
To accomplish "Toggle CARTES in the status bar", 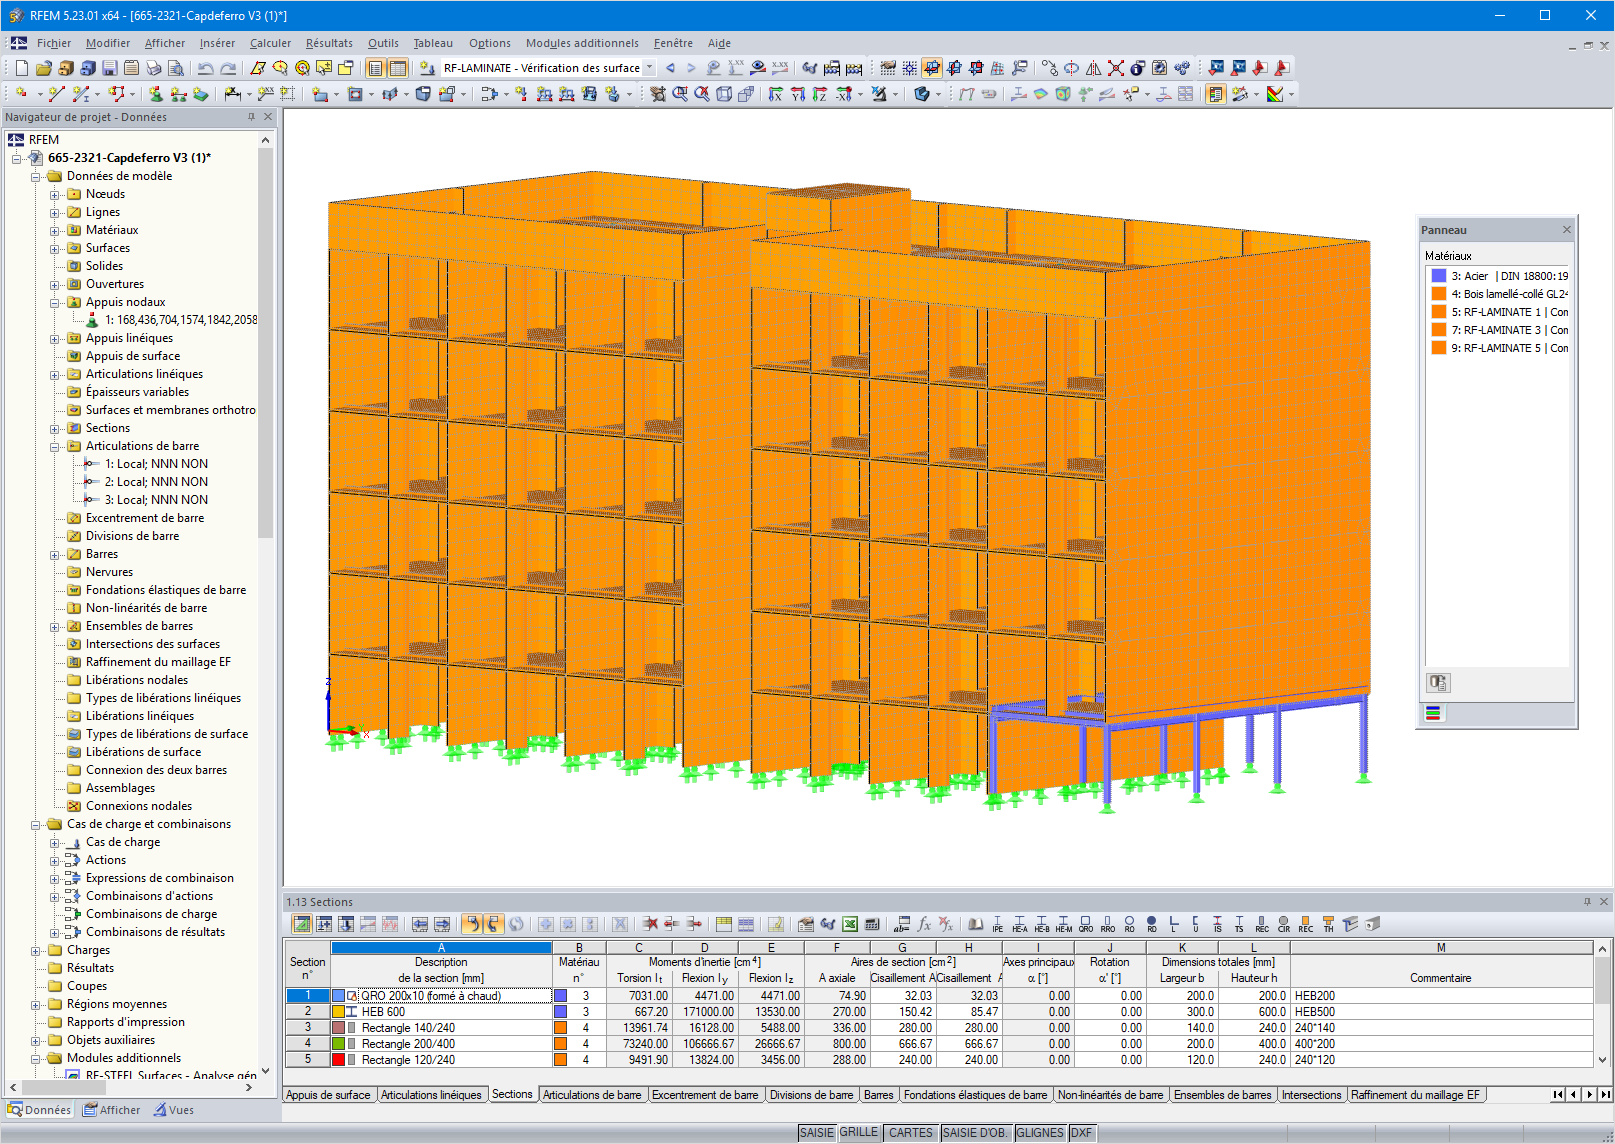I will [911, 1133].
